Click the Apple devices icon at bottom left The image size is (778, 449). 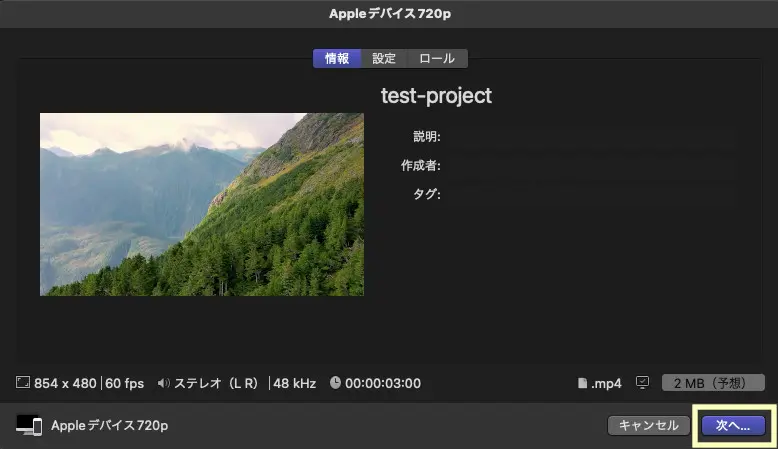click(x=29, y=425)
